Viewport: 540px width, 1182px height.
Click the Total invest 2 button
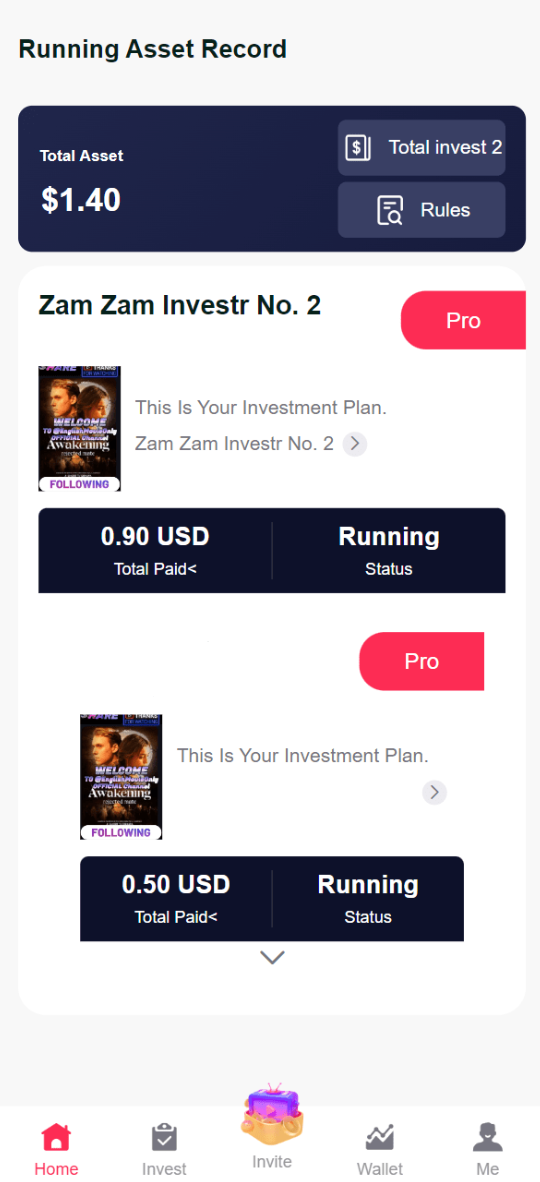pyautogui.click(x=422, y=148)
